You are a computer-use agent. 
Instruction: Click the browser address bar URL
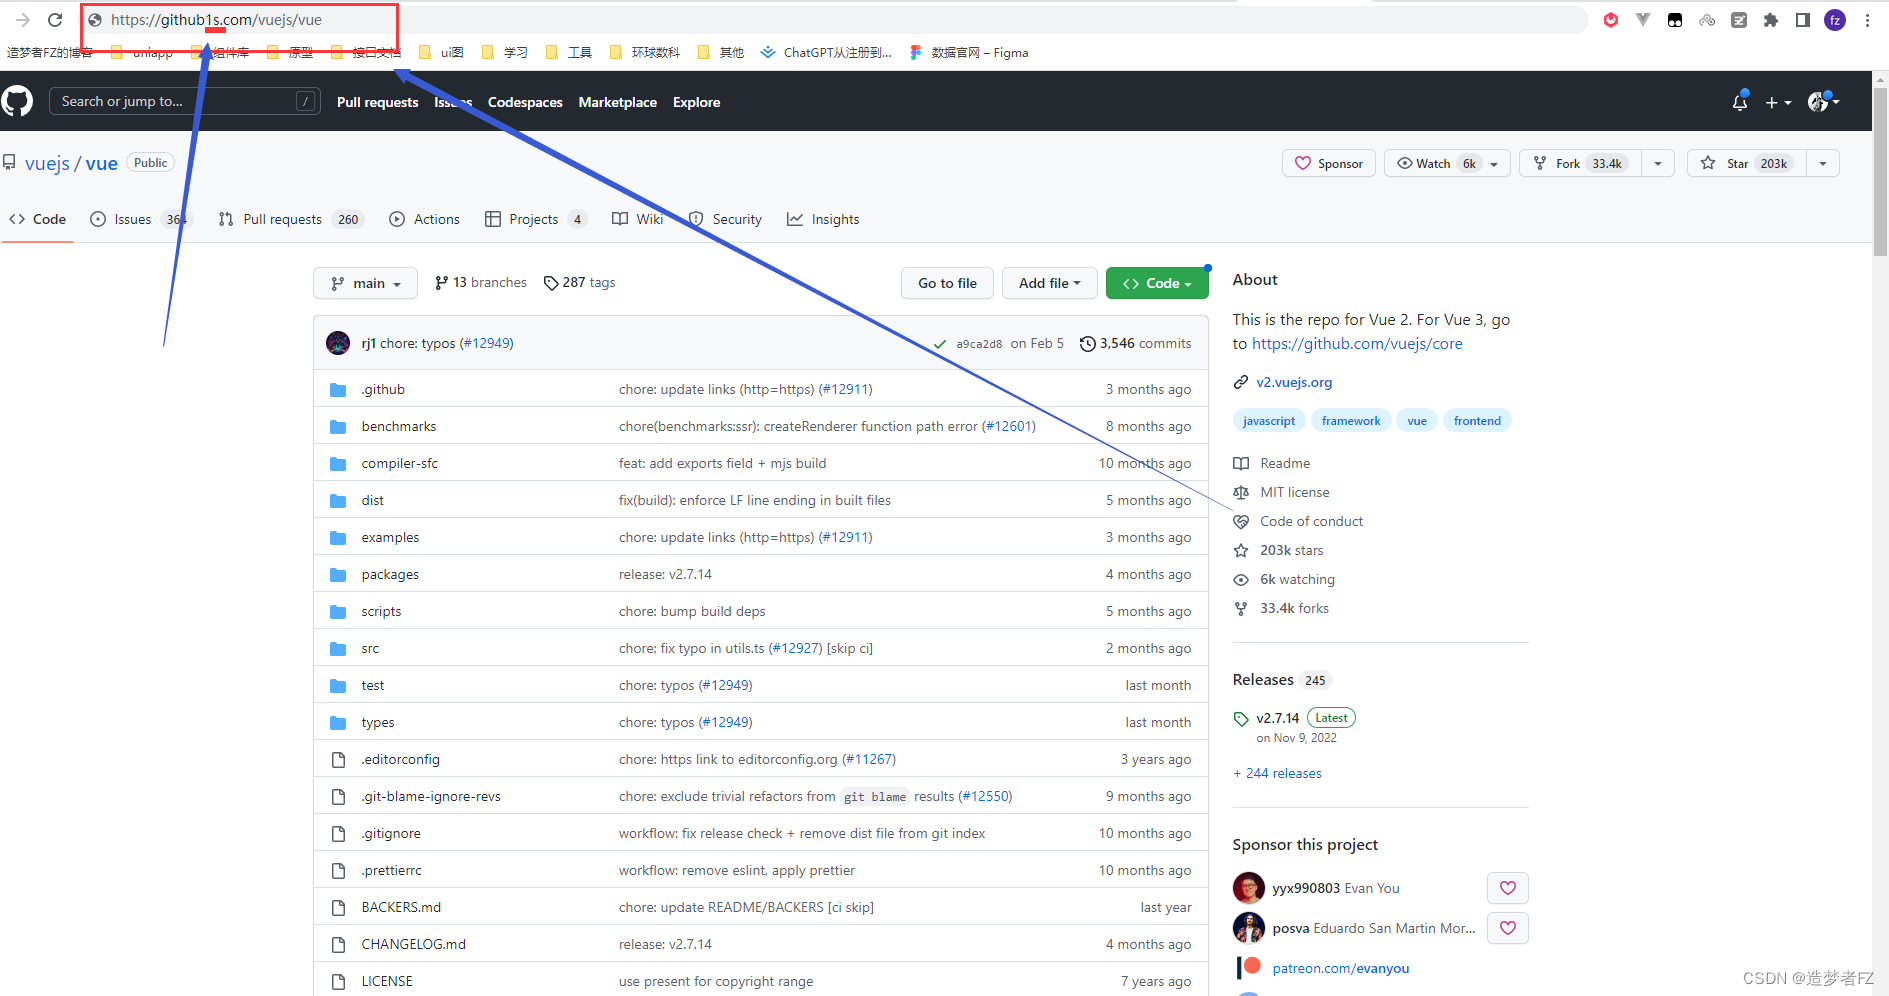[x=216, y=20]
